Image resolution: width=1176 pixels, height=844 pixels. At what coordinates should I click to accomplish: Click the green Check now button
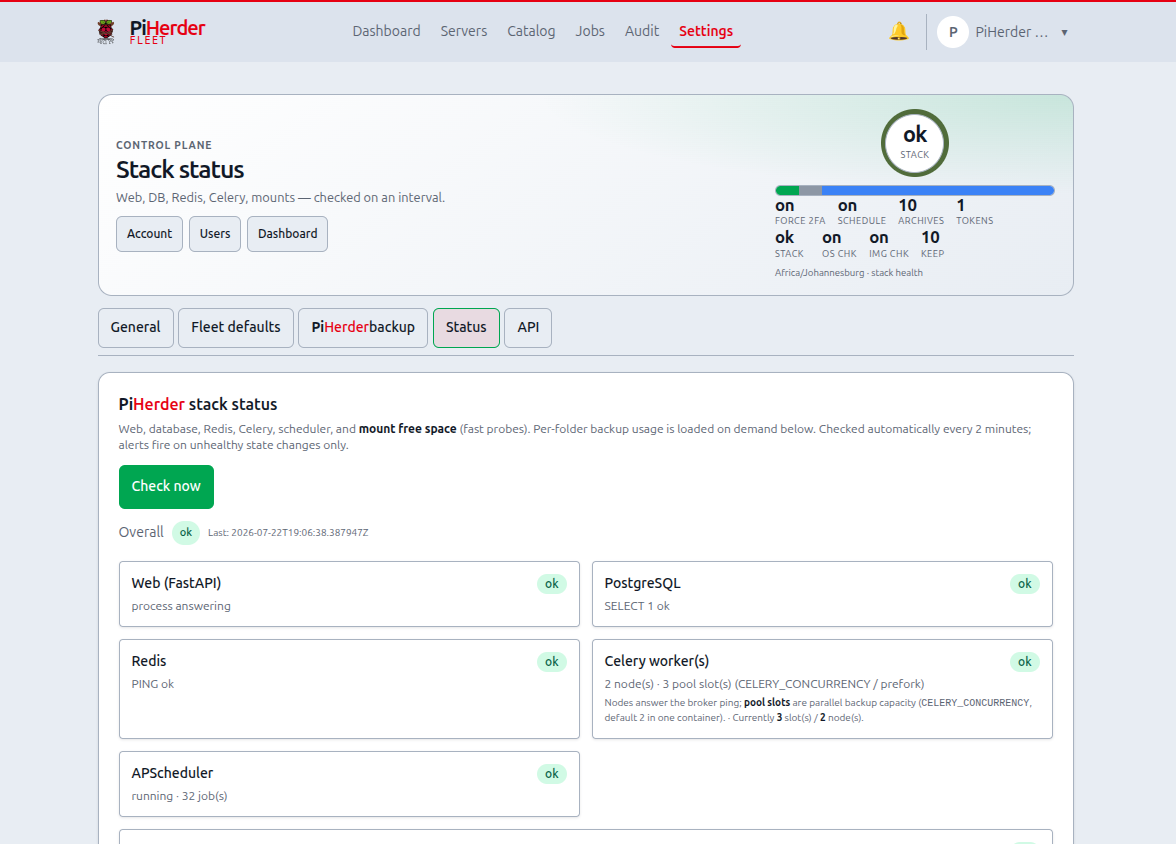166,487
